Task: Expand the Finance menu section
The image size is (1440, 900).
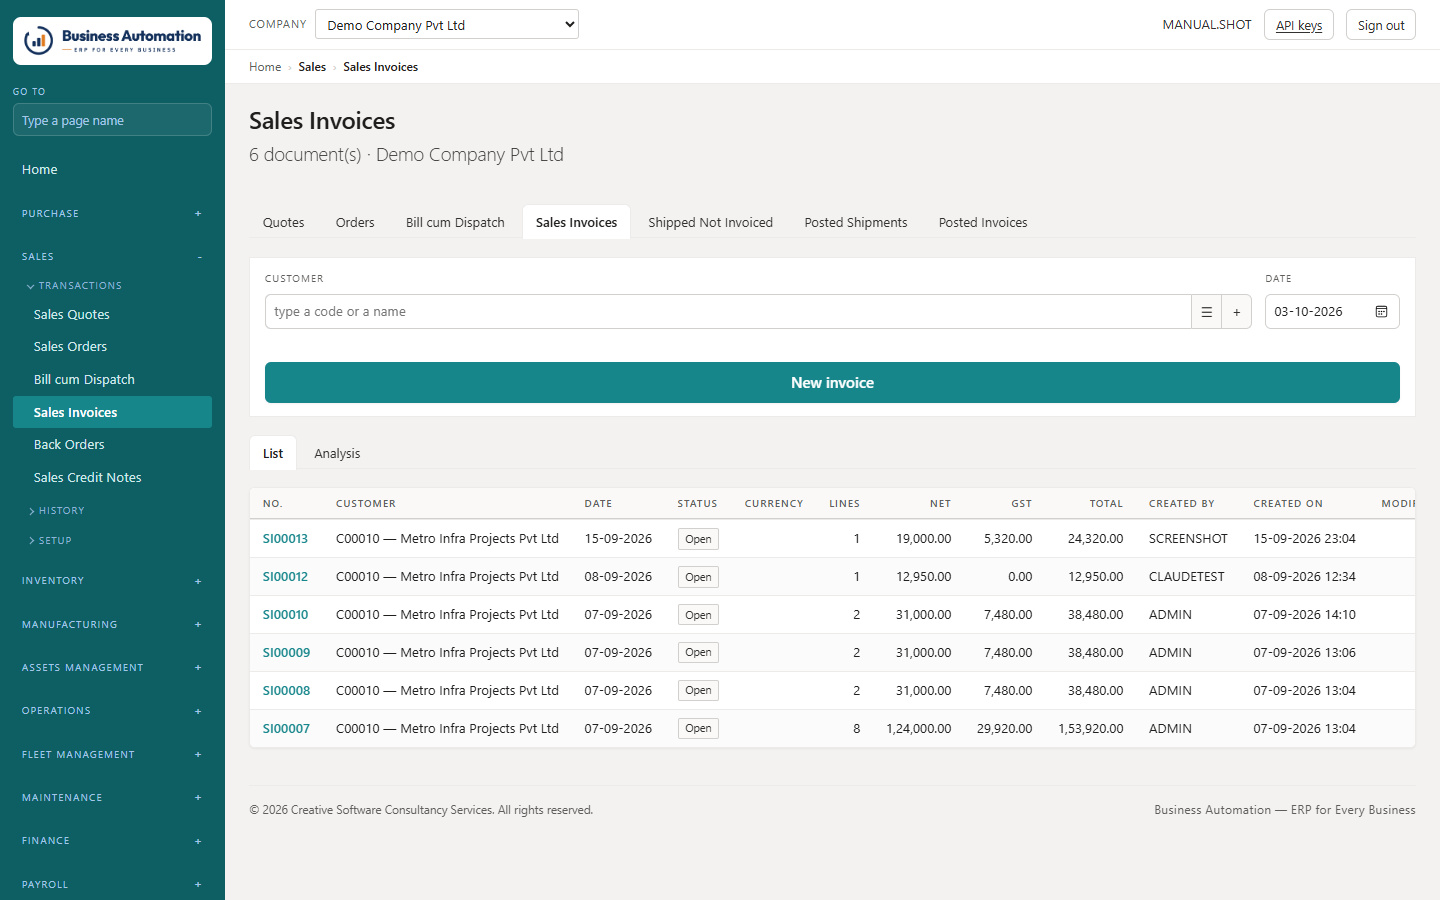Action: 112,841
